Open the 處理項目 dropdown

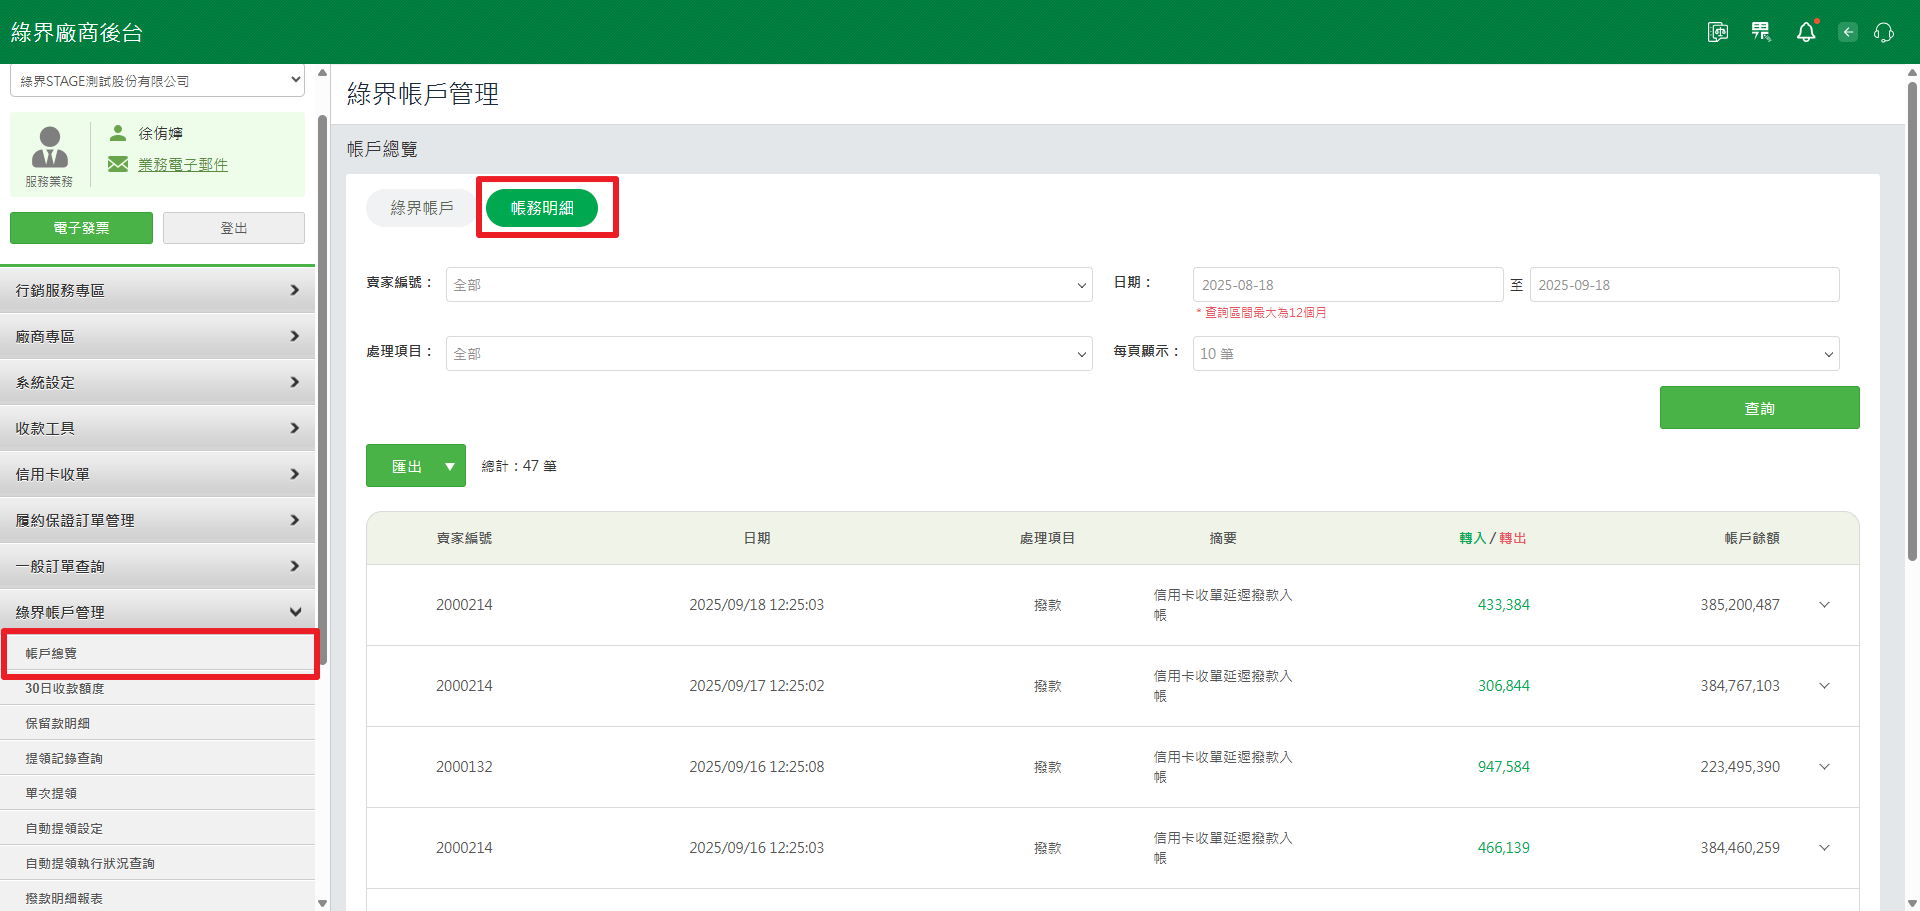pos(768,354)
